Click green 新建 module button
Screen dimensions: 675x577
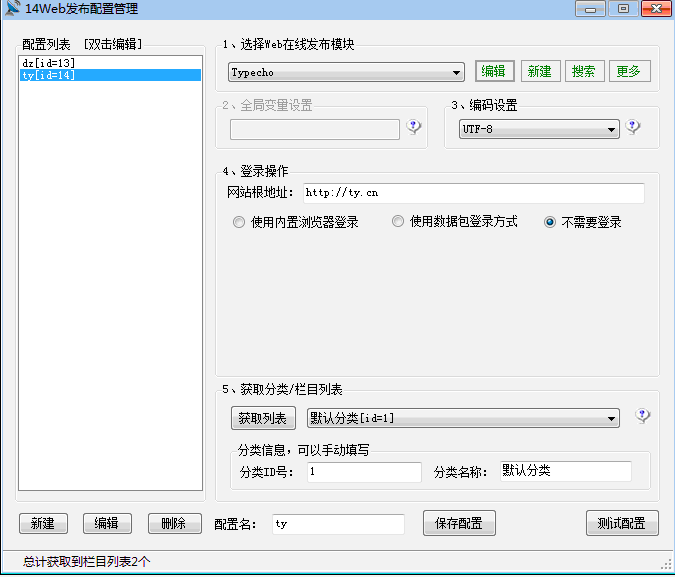point(541,71)
